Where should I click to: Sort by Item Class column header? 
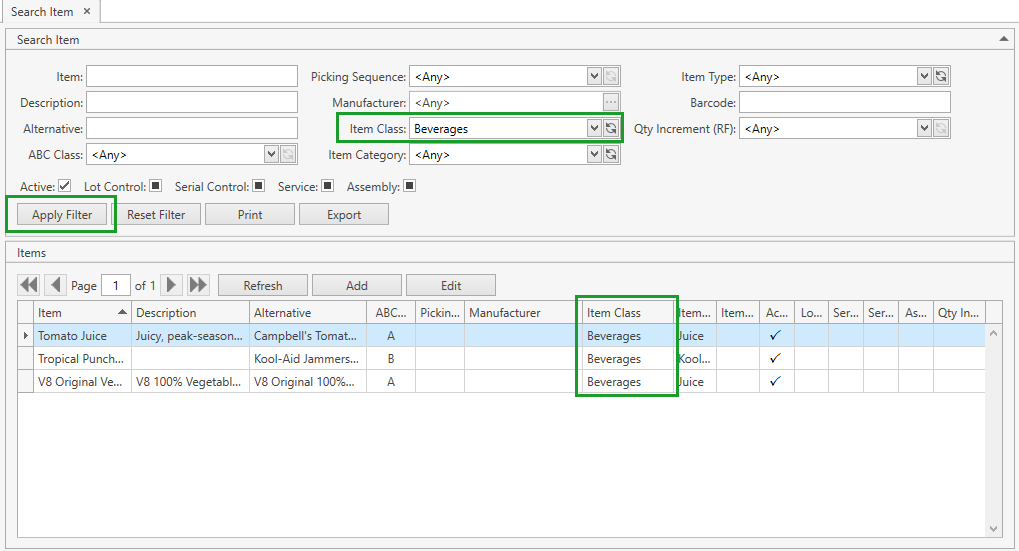tap(627, 313)
